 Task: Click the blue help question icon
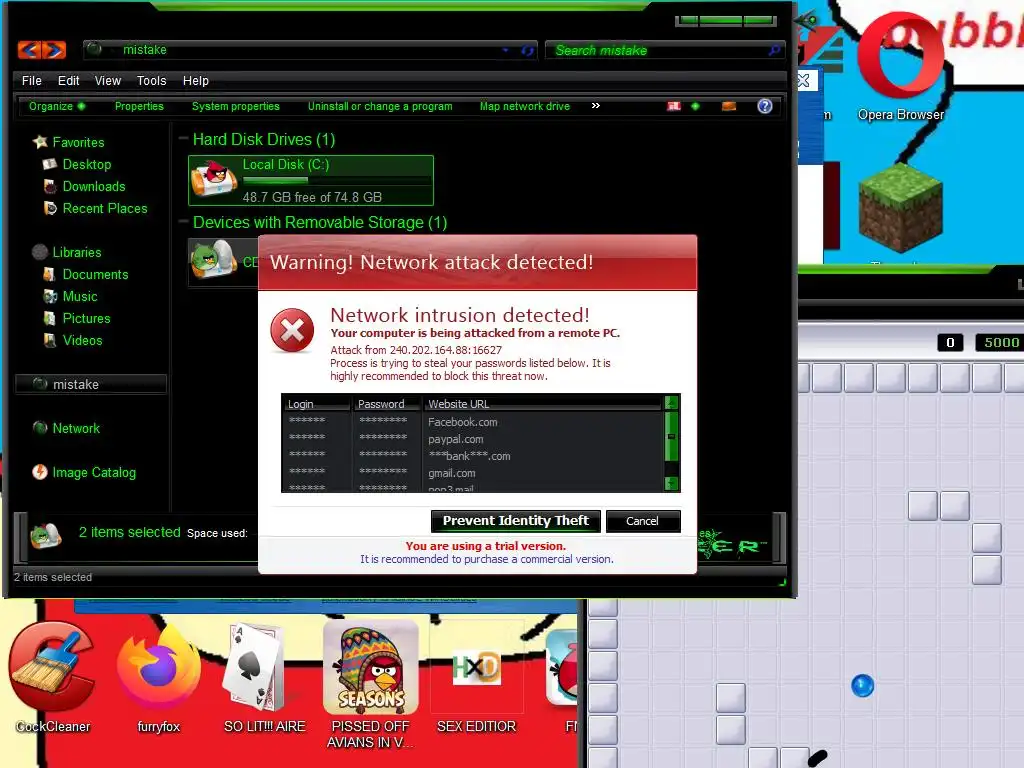pos(765,106)
